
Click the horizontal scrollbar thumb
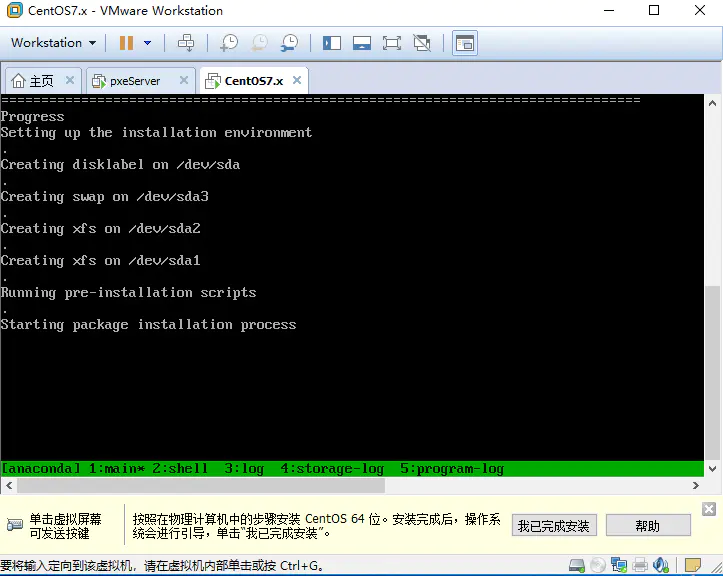201,485
